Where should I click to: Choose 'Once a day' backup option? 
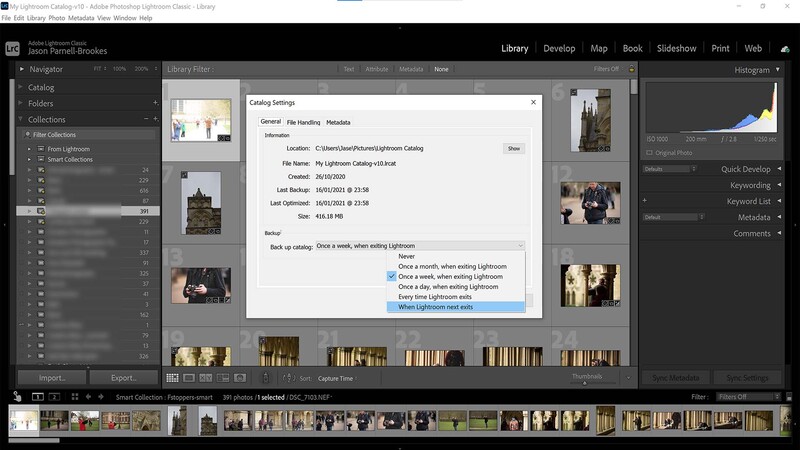click(x=456, y=286)
